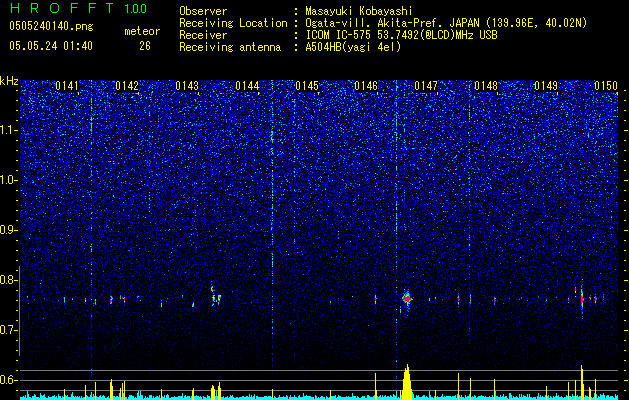Click the meteor echo cluster before 0144
629x400 pixels.
tap(216, 296)
